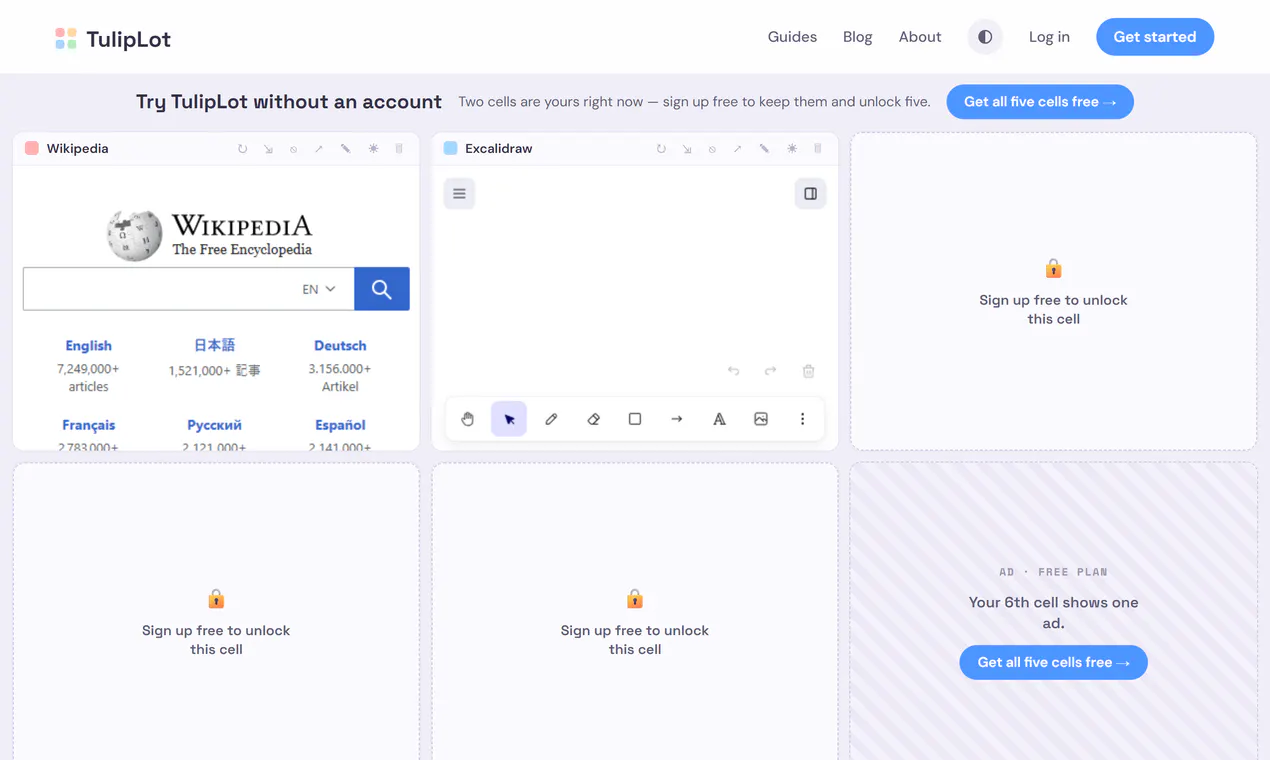Select the Excalidraw pencil draw tool

[x=551, y=419]
